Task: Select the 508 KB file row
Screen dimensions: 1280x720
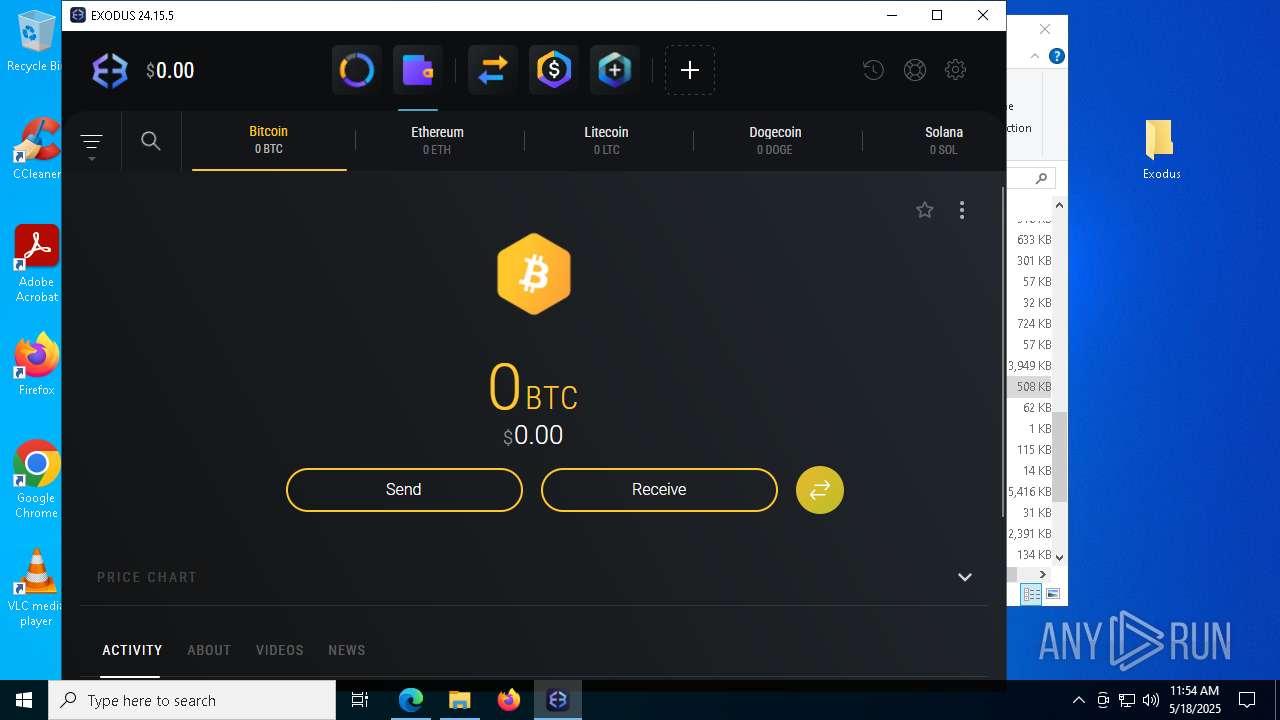Action: tap(1030, 387)
